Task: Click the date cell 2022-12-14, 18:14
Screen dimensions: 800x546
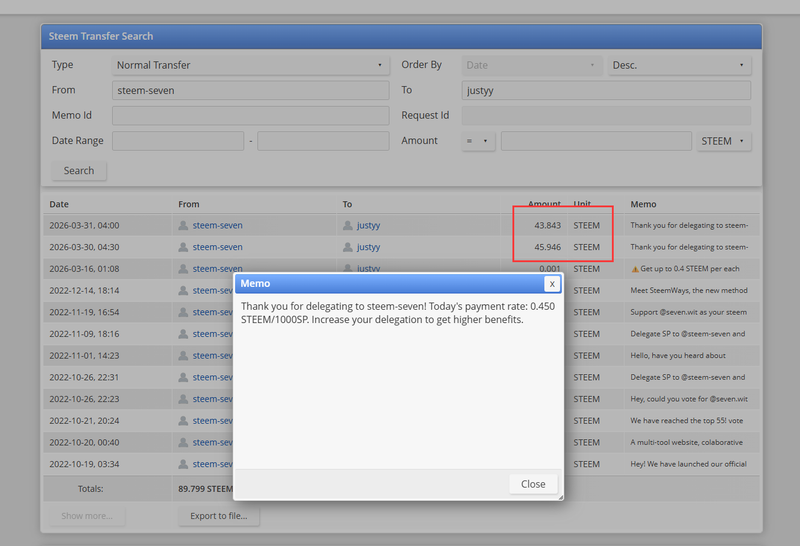Action: 84,290
